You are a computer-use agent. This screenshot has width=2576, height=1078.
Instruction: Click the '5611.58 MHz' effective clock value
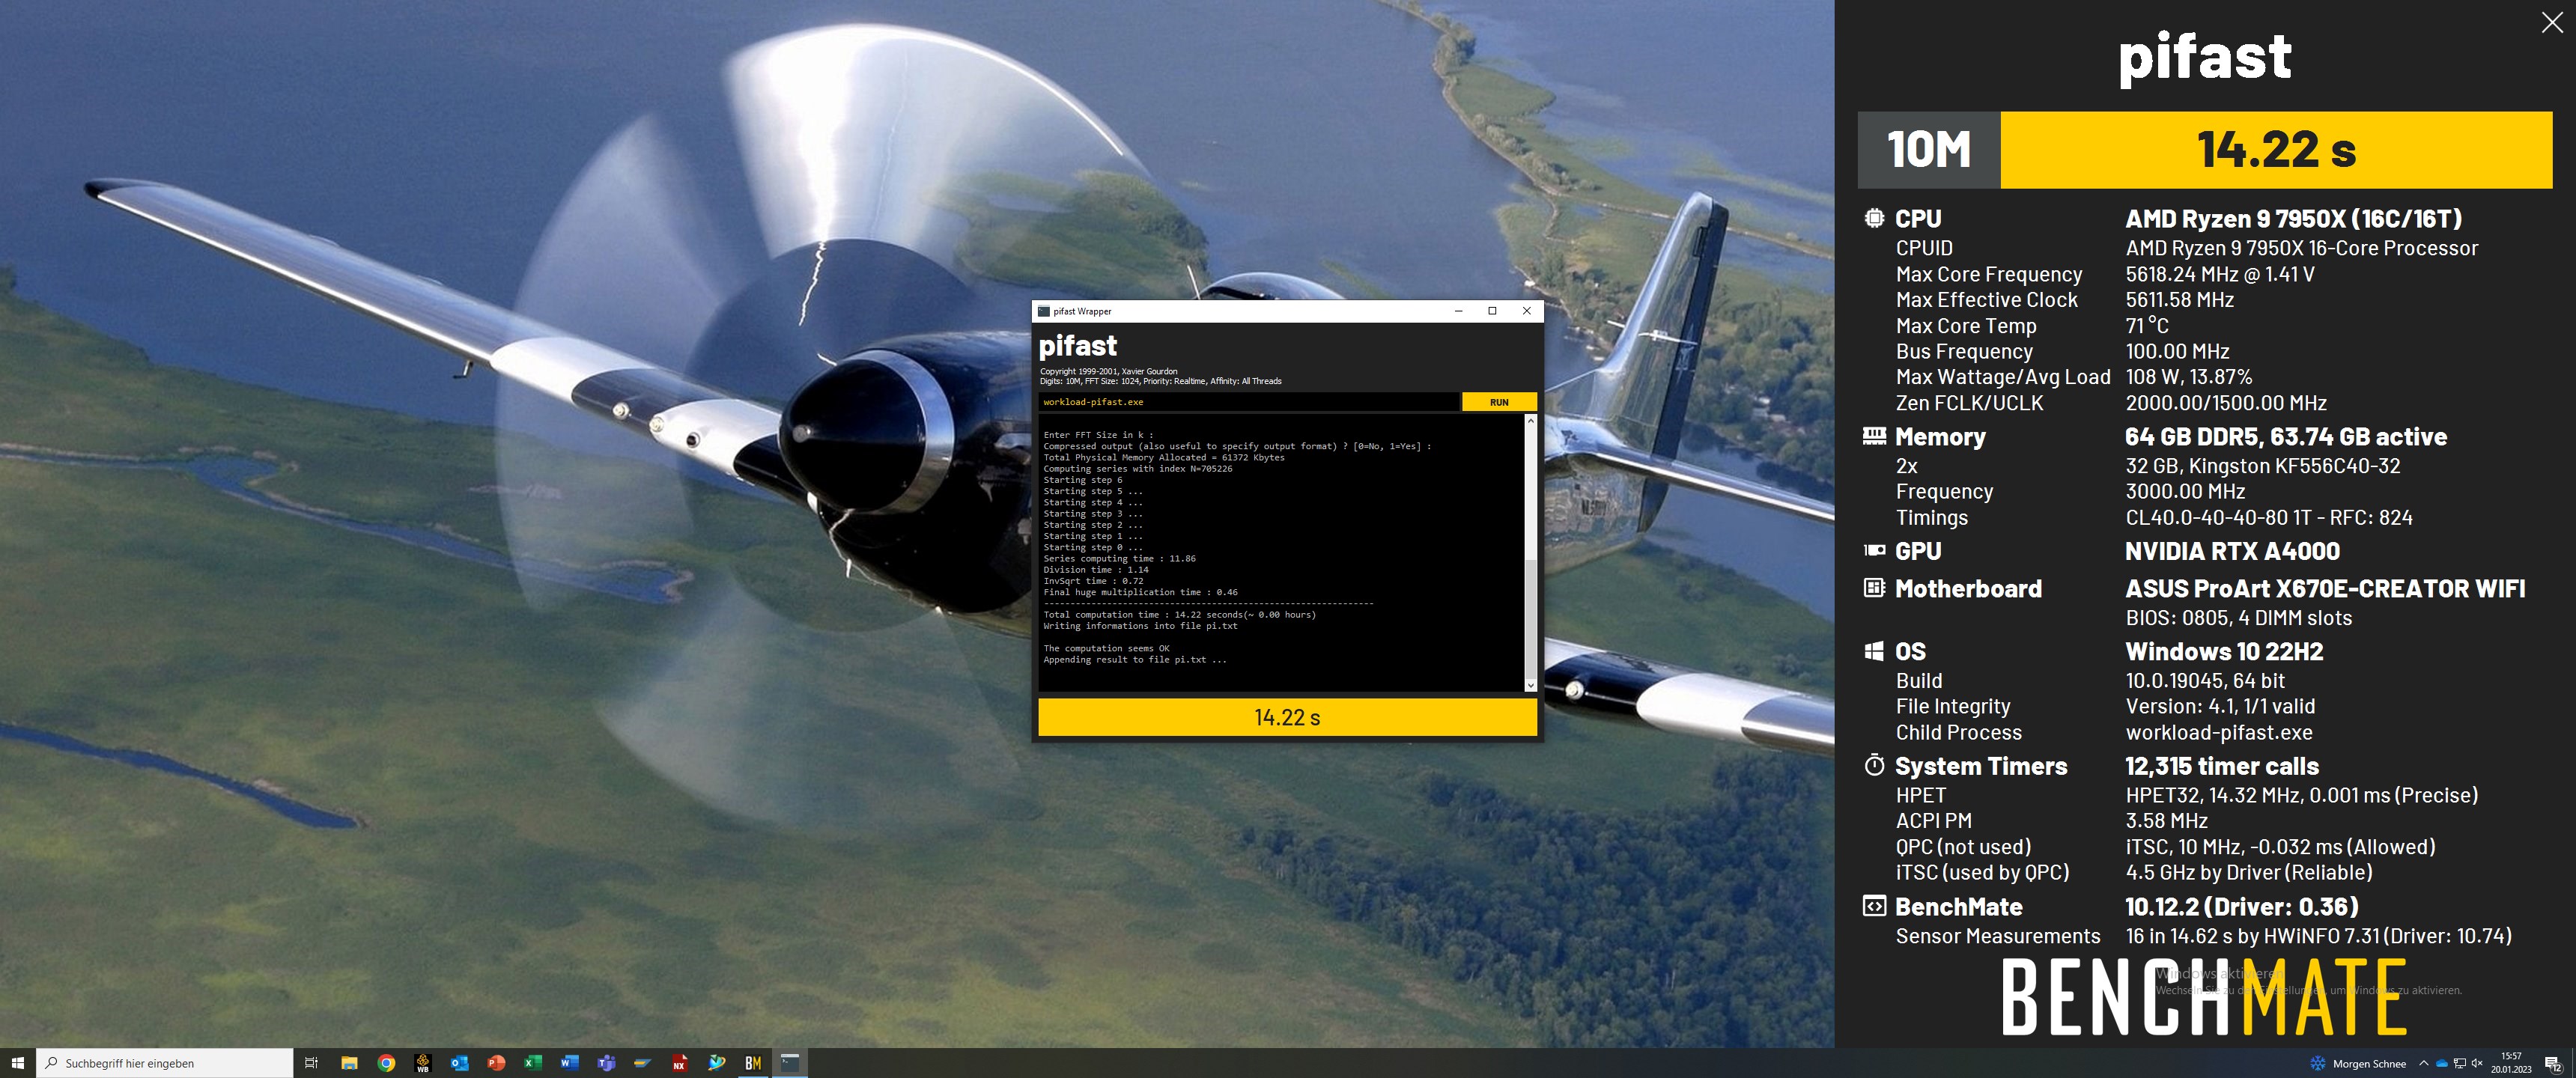pos(2179,300)
